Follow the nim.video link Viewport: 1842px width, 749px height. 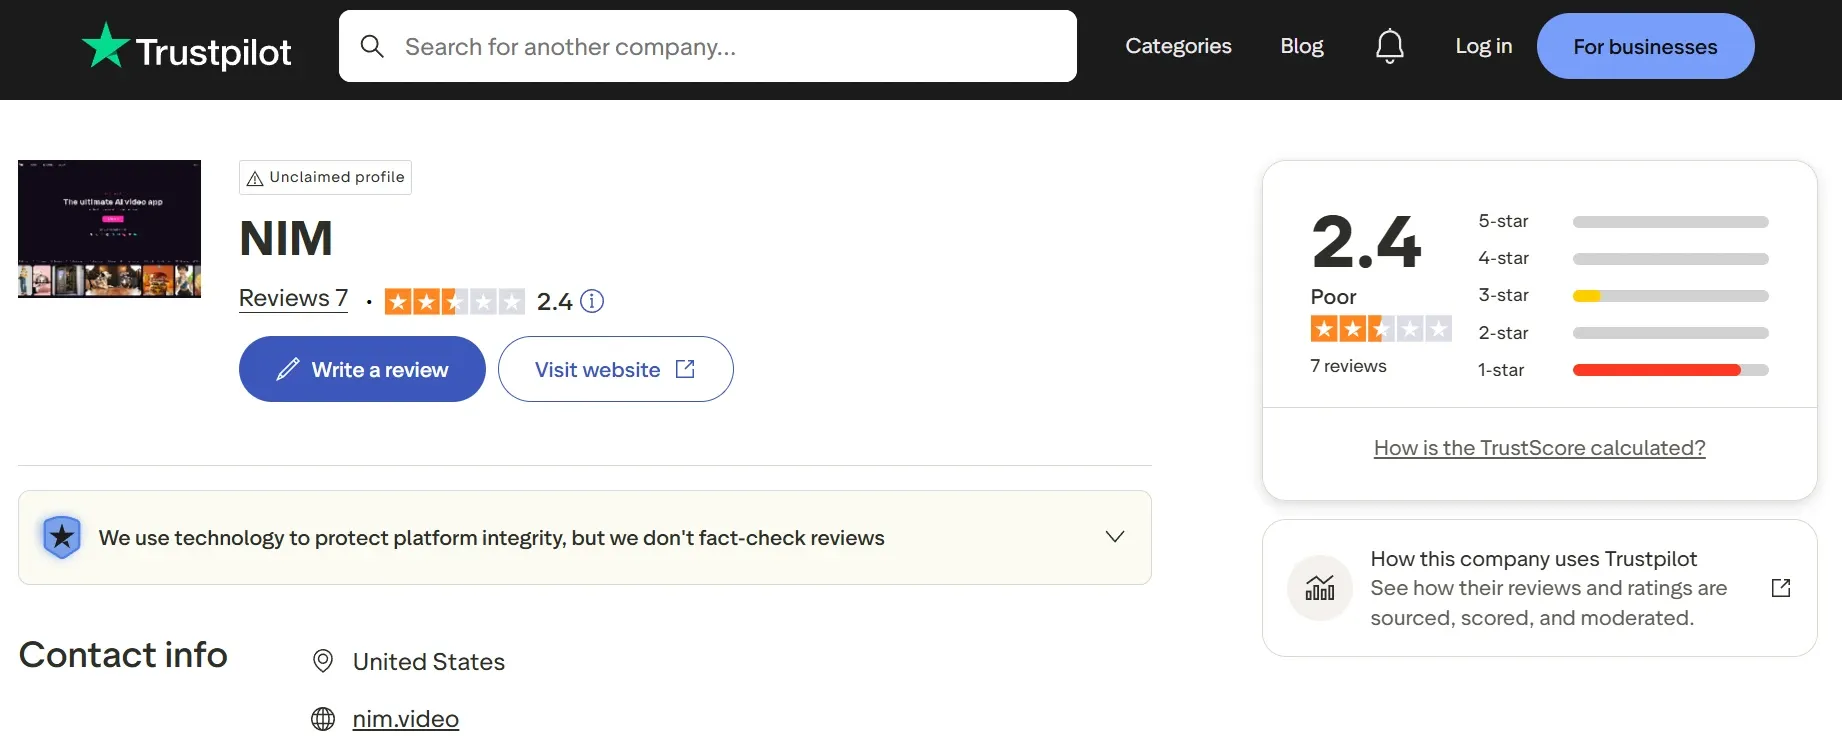(406, 719)
